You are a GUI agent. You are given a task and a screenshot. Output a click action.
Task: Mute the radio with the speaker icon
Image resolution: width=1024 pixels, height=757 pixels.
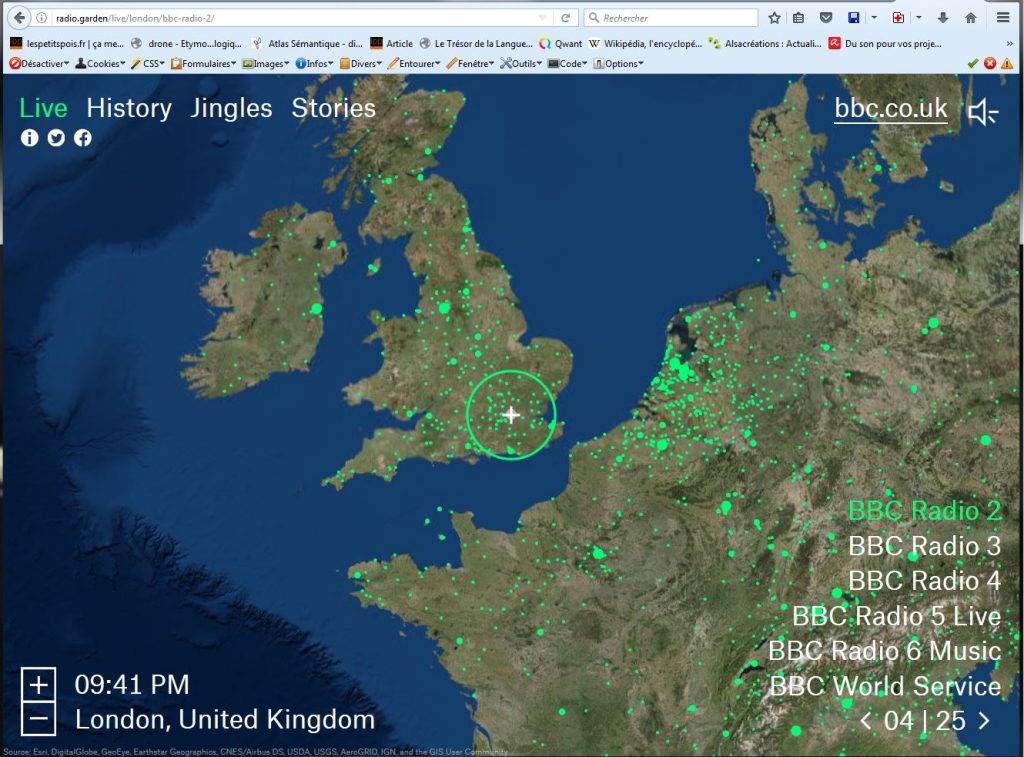point(982,112)
